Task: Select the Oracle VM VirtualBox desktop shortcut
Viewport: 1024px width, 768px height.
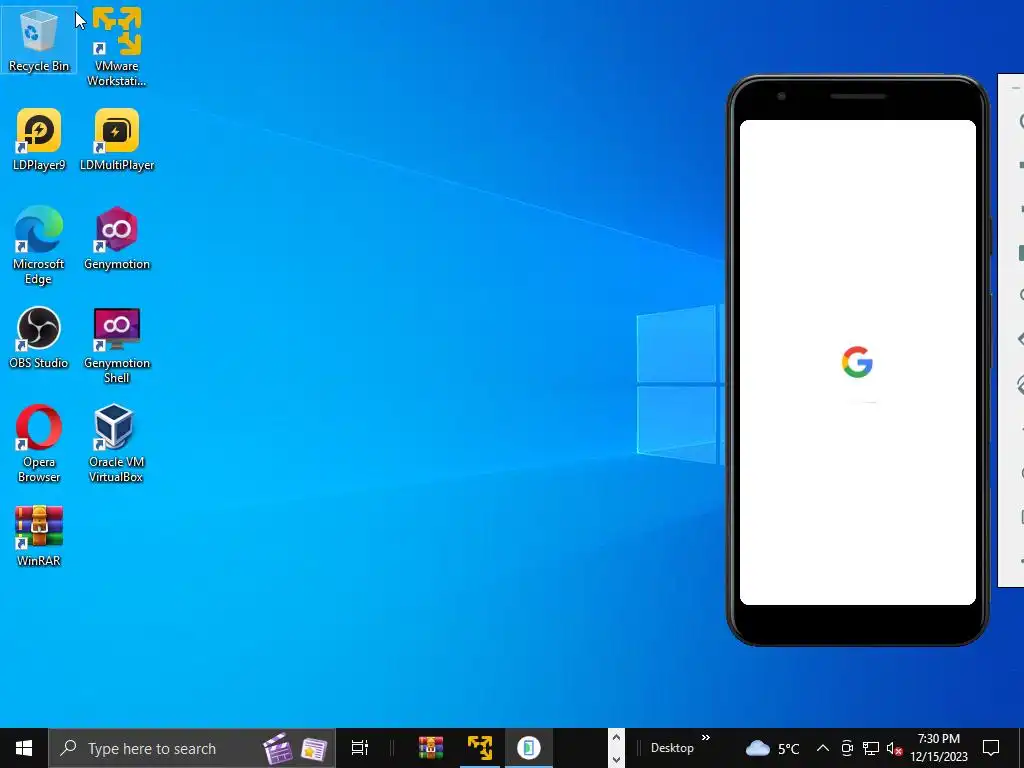Action: tap(116, 444)
